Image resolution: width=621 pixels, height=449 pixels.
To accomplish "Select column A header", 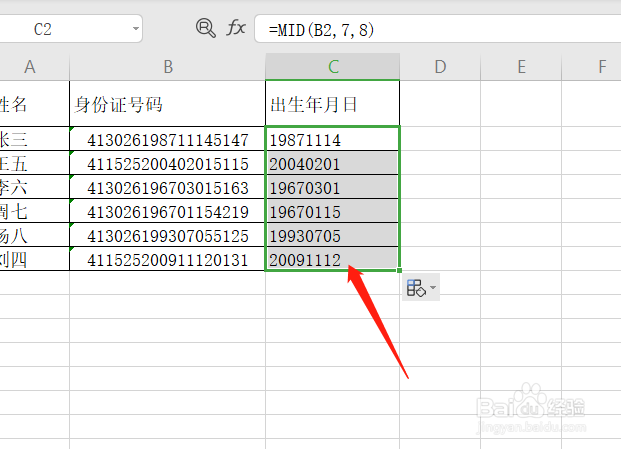I will tap(34, 67).
